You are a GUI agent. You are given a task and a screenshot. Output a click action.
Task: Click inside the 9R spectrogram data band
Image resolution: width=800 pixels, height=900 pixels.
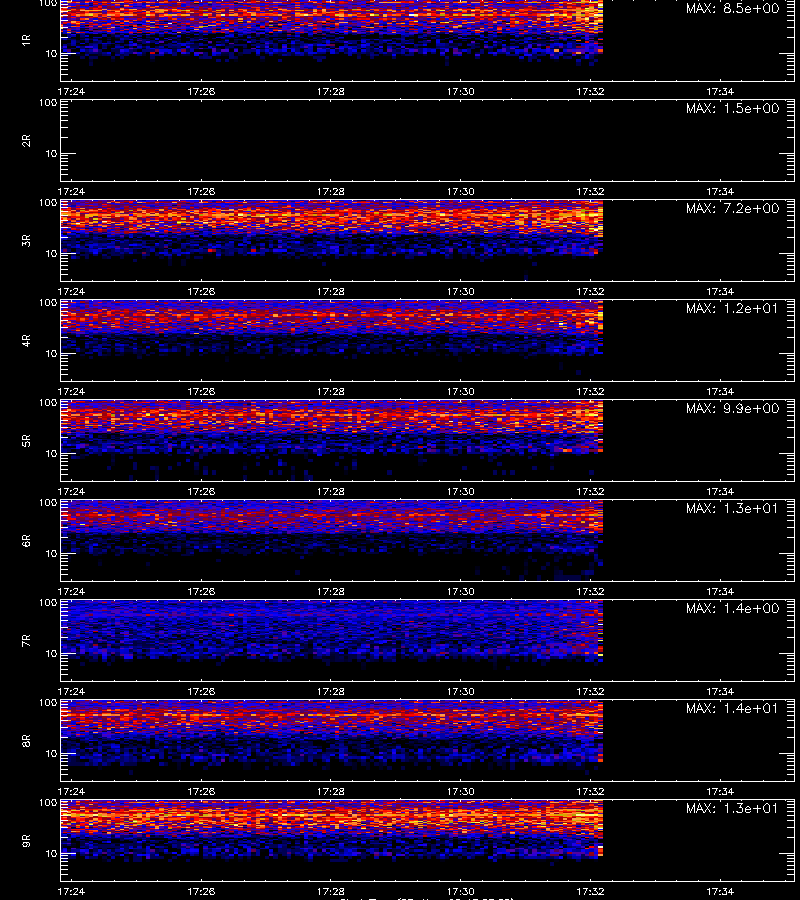[x=332, y=829]
